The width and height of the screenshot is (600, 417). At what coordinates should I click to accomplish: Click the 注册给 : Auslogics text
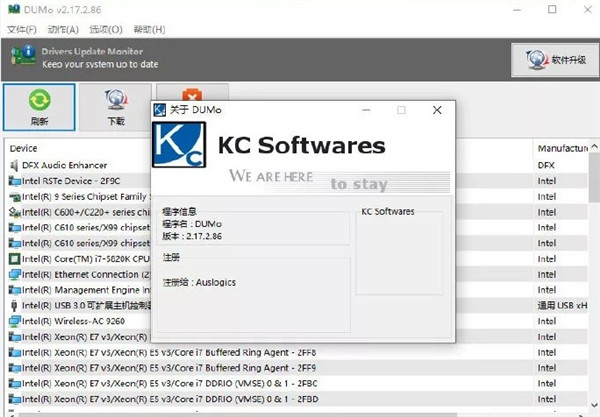point(199,283)
